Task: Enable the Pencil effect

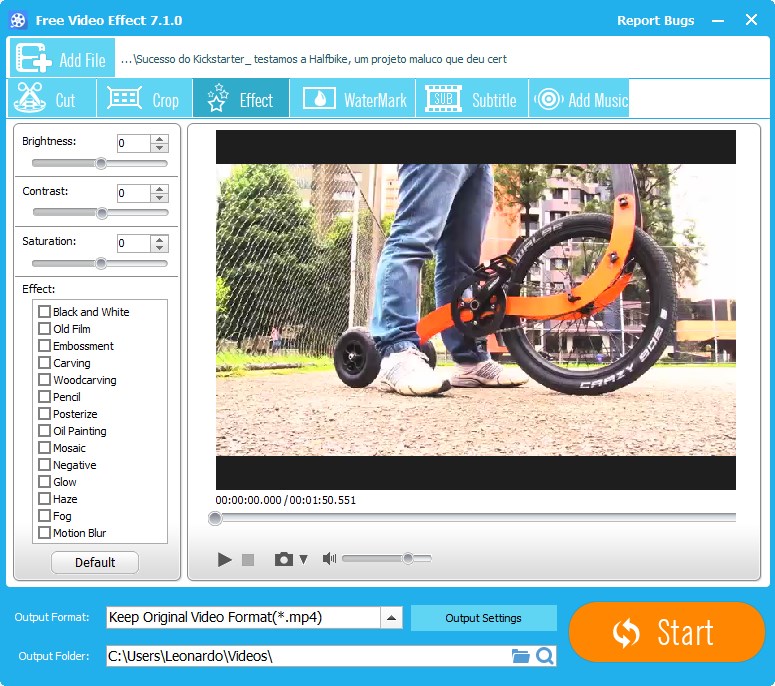Action: click(x=44, y=397)
